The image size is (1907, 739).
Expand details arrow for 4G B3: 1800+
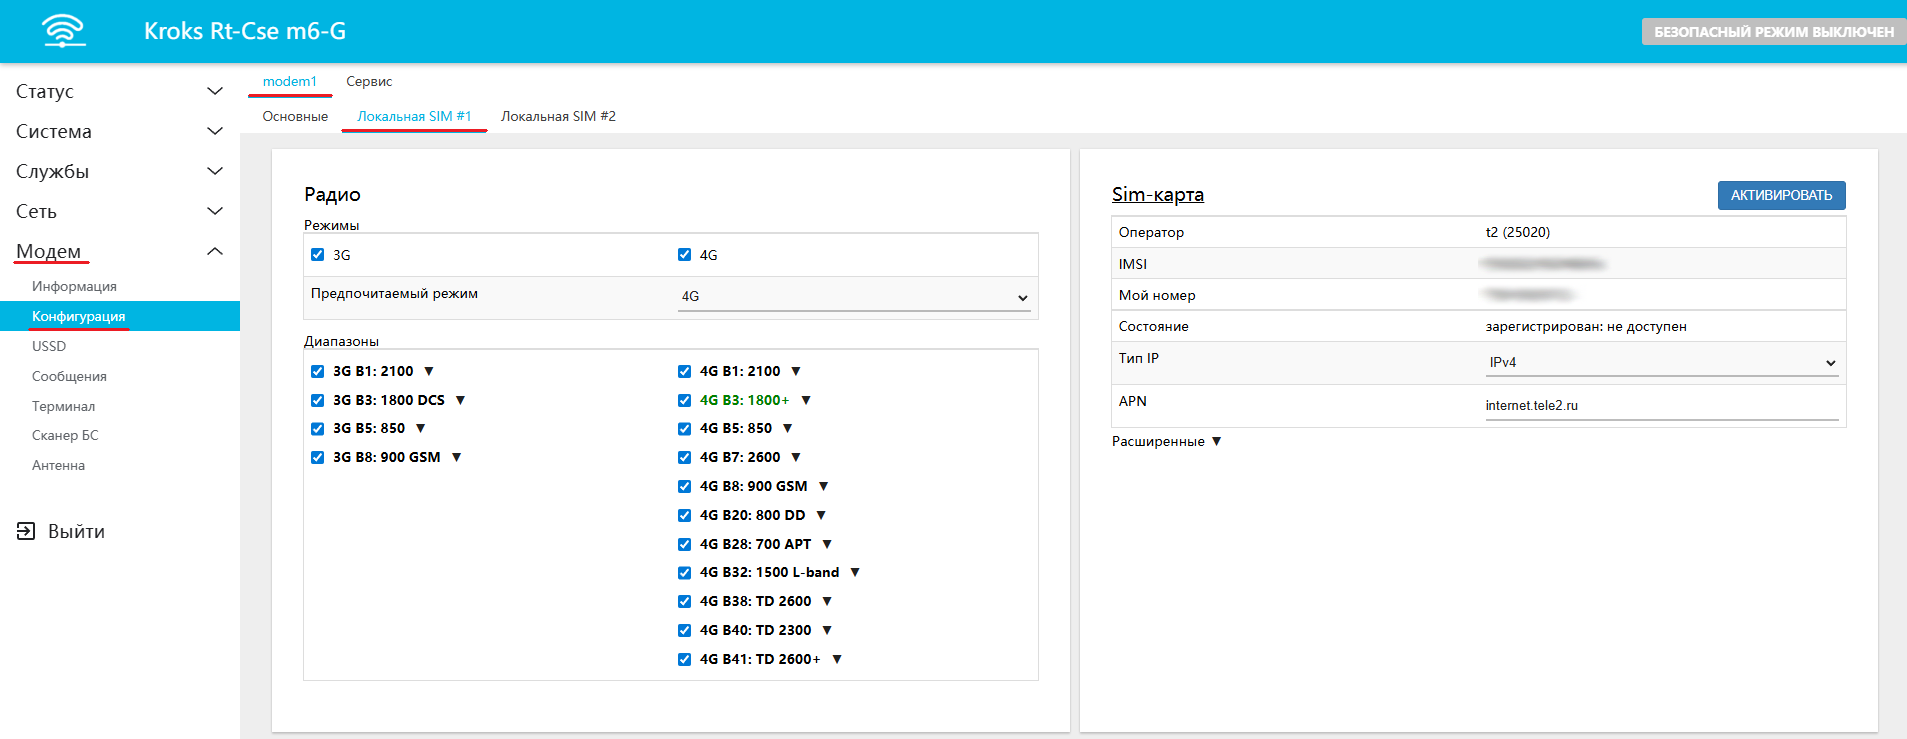click(806, 400)
